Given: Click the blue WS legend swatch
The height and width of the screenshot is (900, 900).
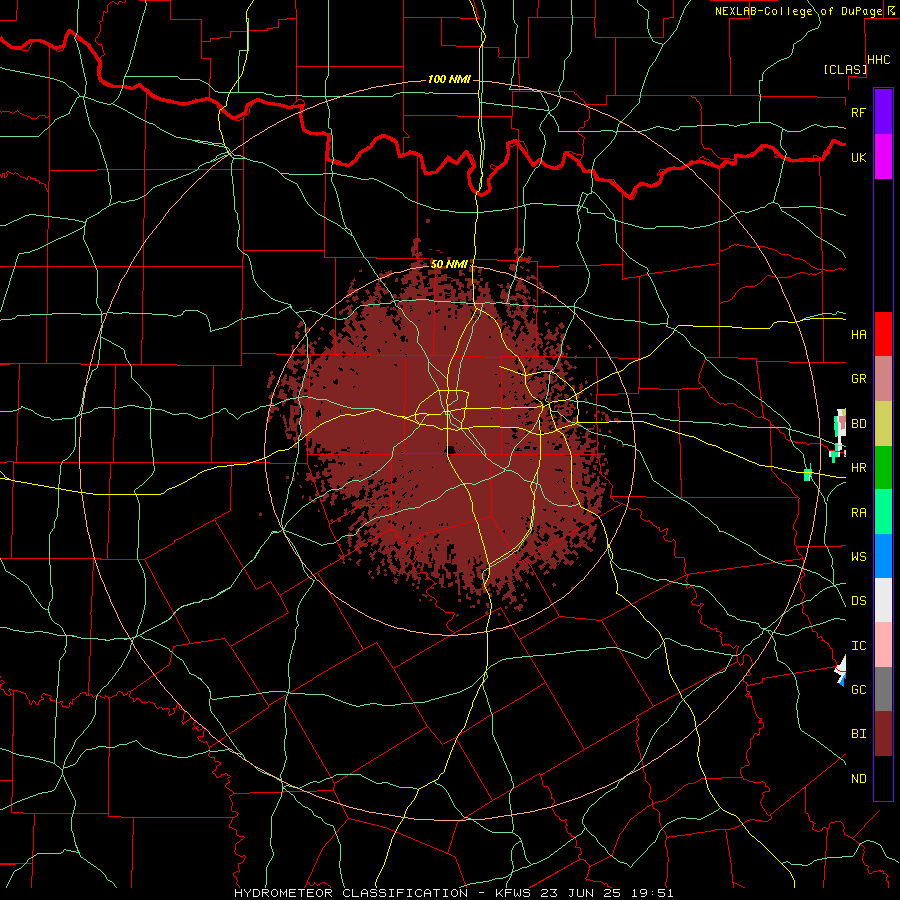Looking at the screenshot, I should 883,556.
